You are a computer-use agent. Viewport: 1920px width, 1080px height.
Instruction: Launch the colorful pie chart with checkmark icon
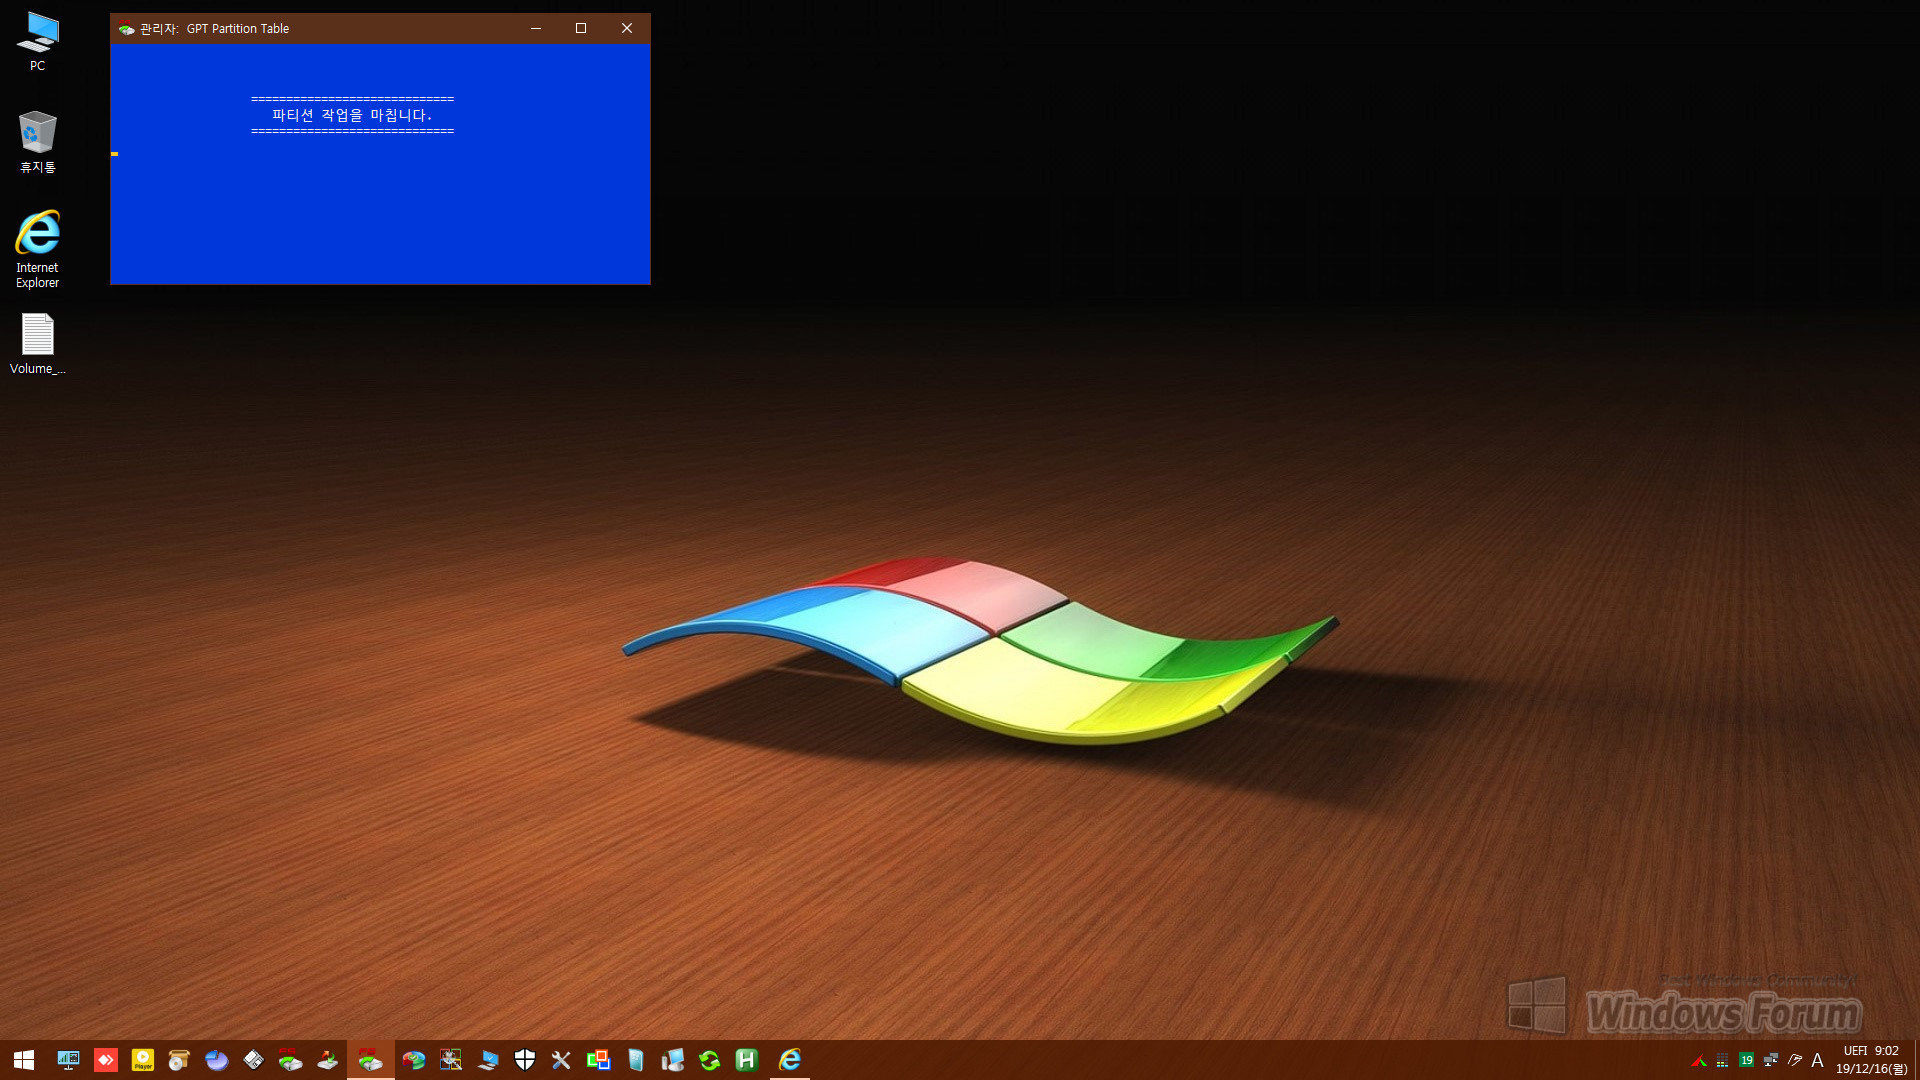(414, 1060)
